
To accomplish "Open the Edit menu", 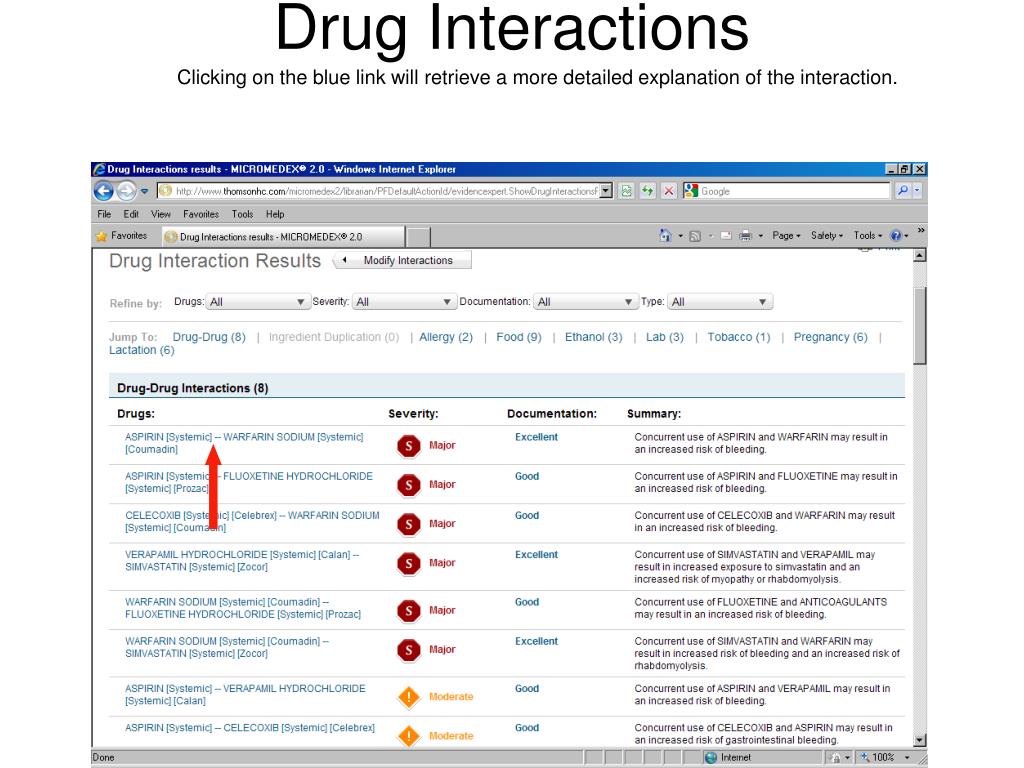I will (131, 214).
